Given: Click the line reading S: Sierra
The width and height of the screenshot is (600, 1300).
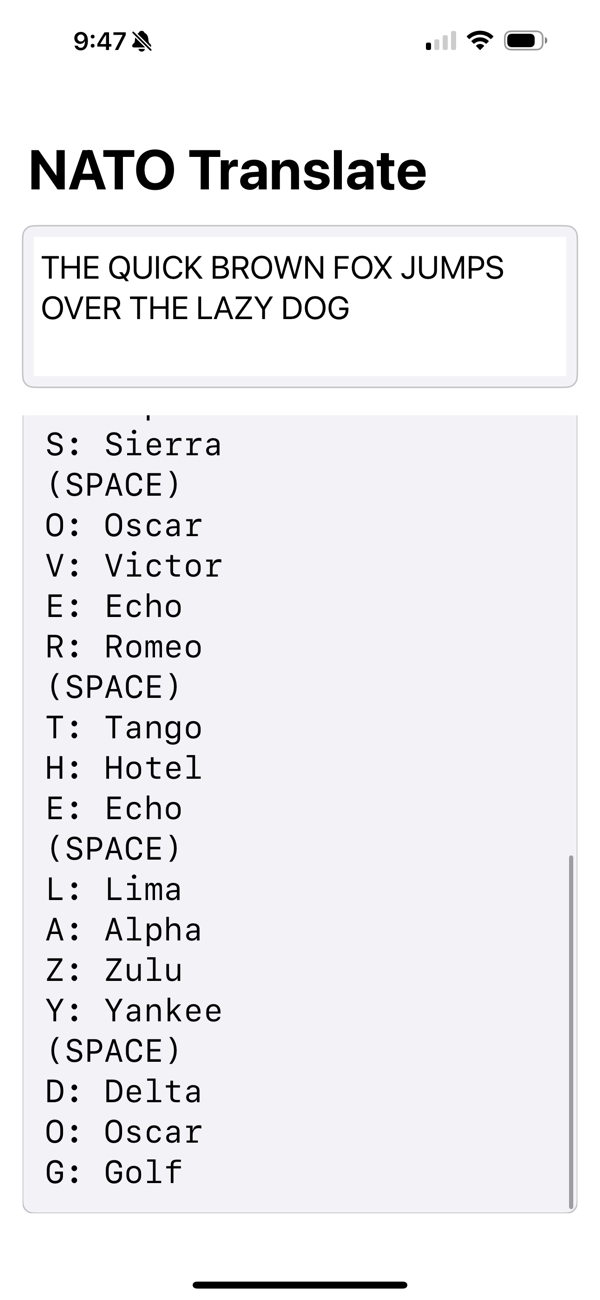Looking at the screenshot, I should (130, 444).
